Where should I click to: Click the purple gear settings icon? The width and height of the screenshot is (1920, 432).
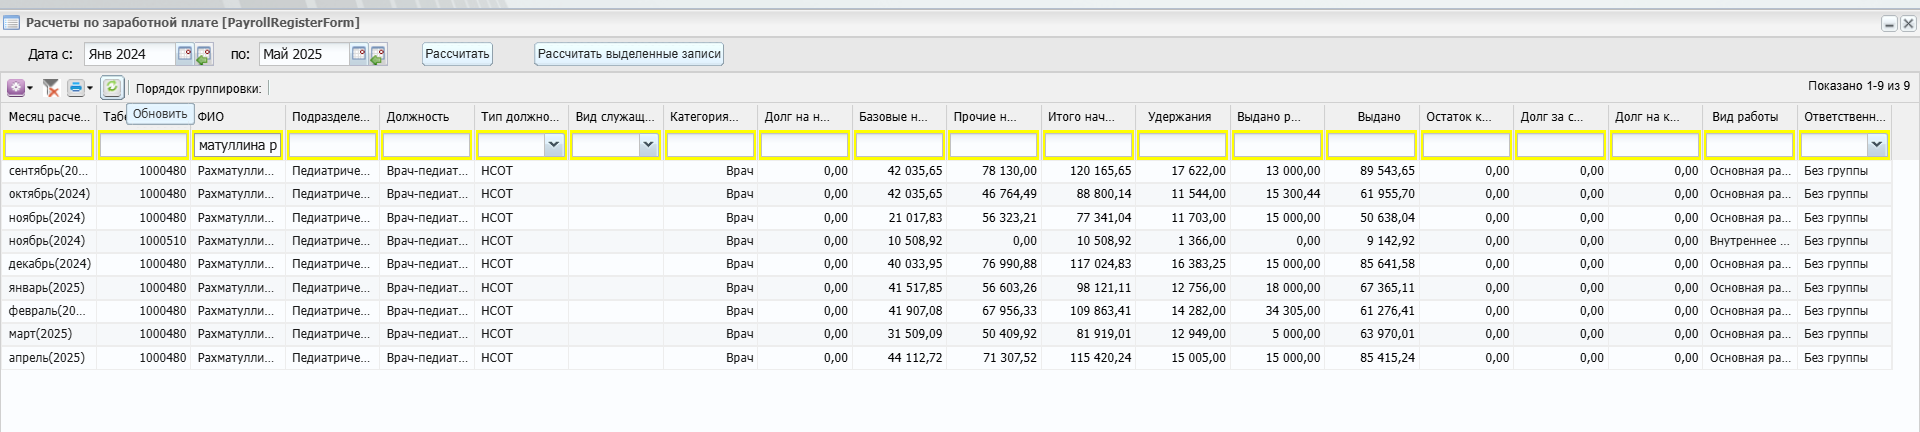[x=16, y=88]
